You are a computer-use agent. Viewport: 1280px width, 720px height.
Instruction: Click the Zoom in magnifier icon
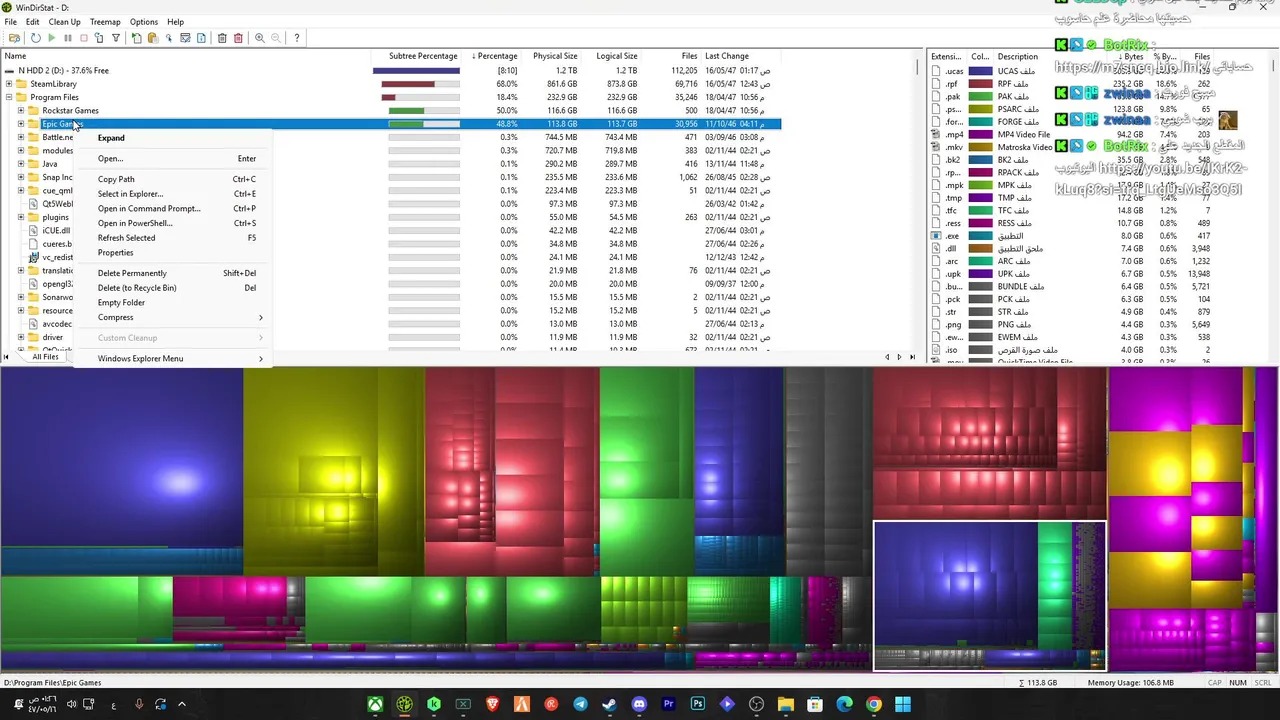click(x=259, y=38)
